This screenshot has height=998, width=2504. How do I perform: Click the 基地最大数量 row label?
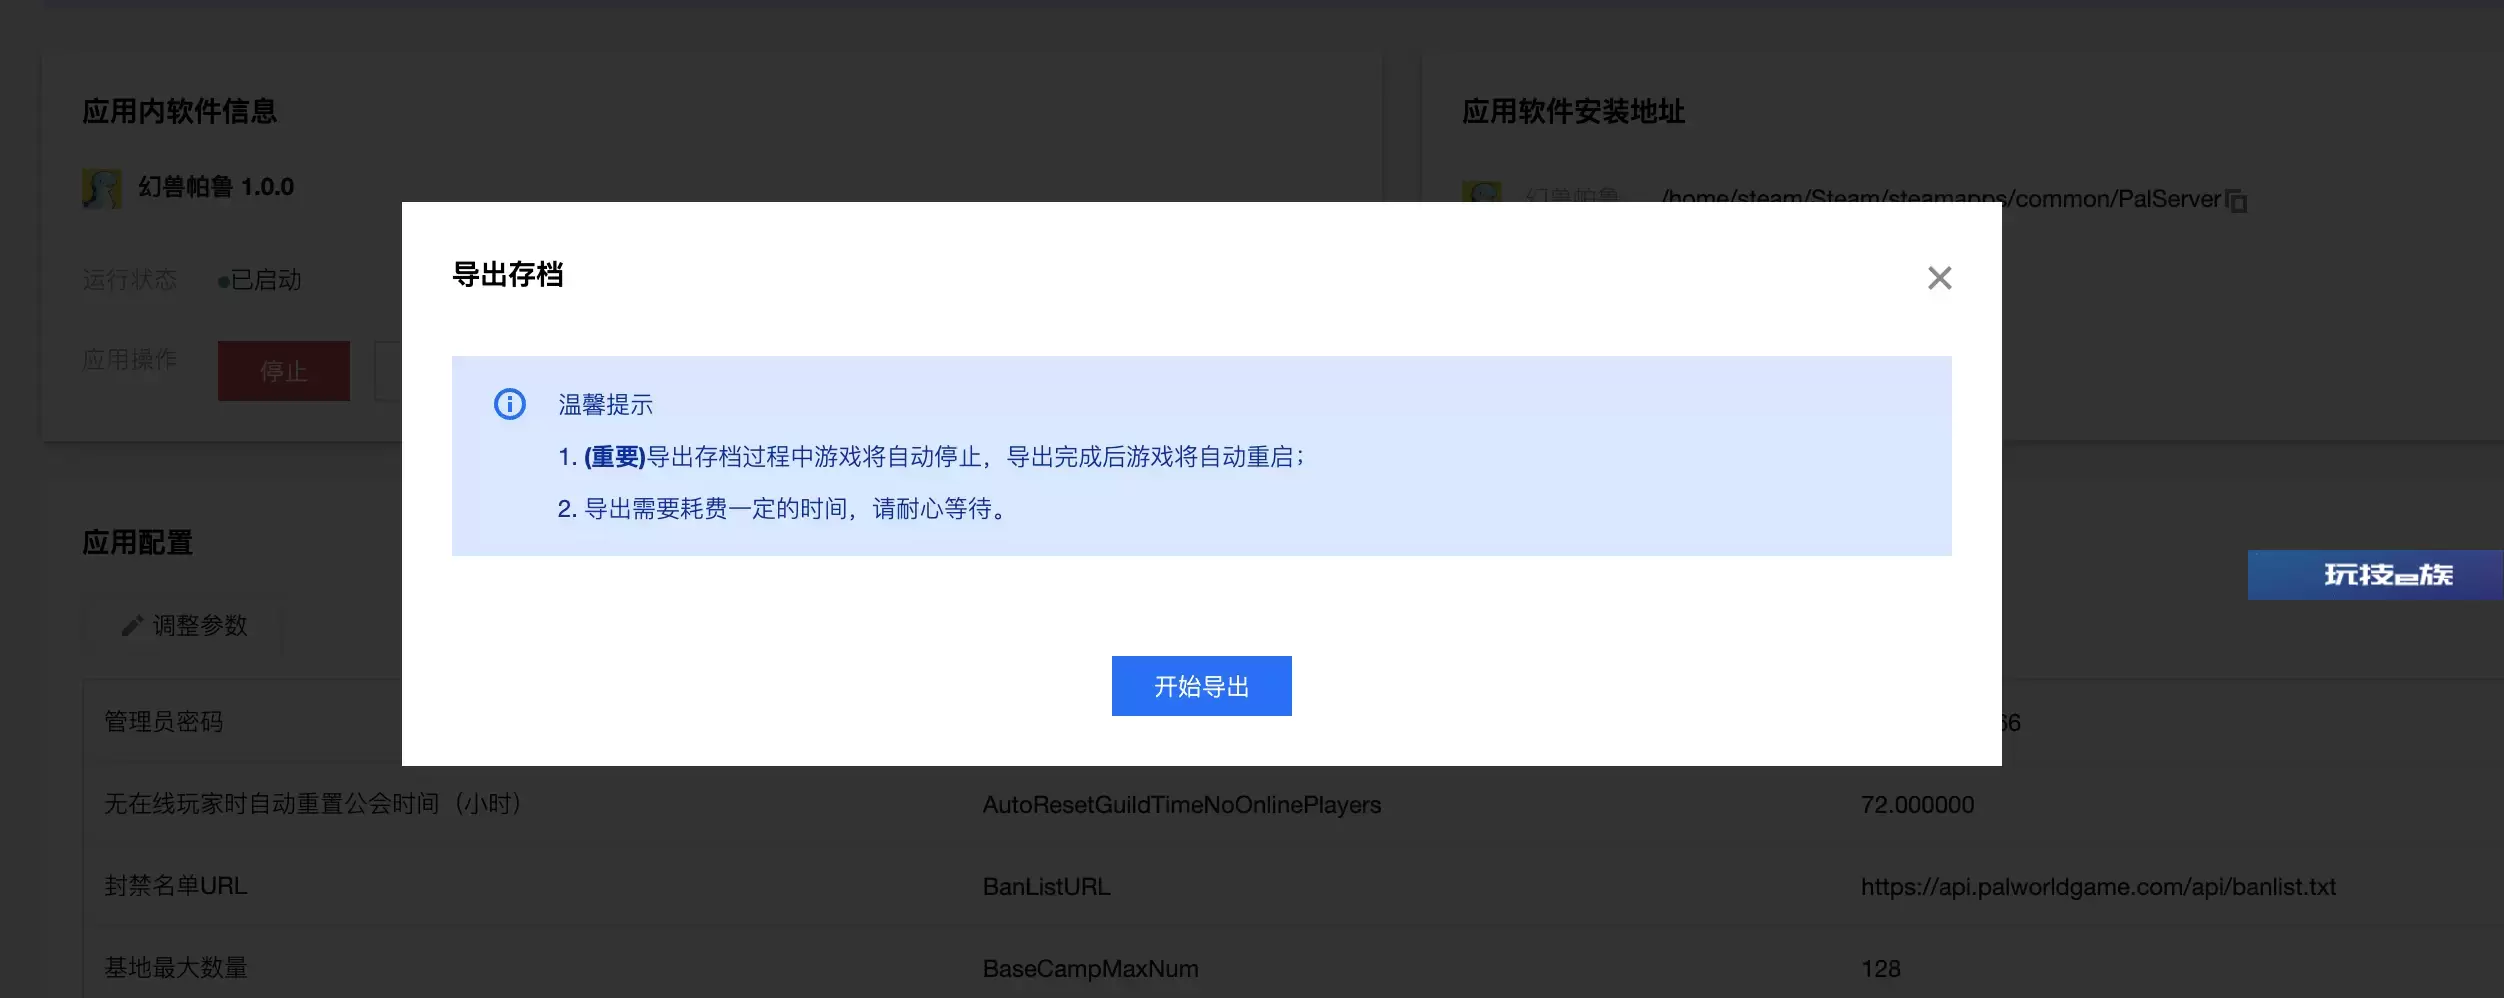[176, 968]
